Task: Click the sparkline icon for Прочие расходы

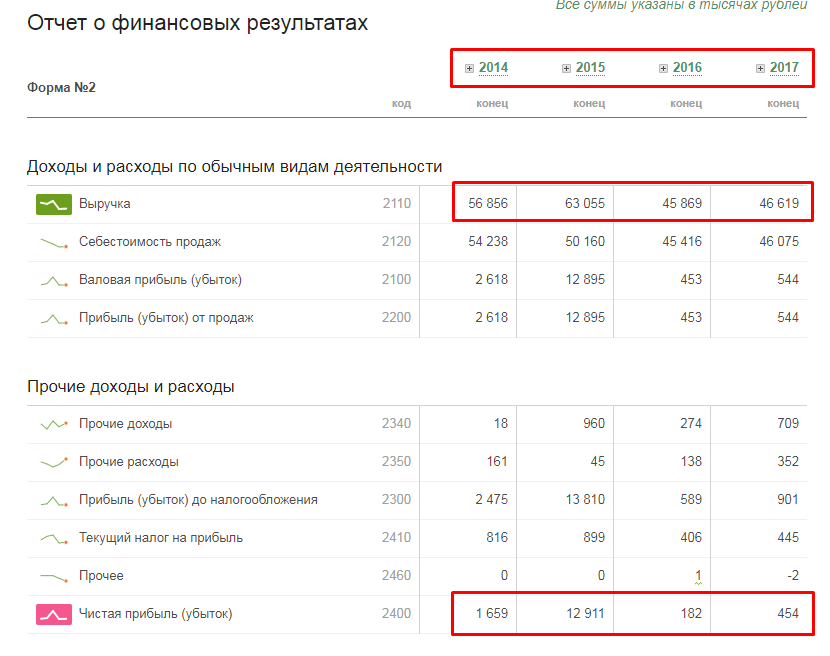Action: click(x=53, y=462)
